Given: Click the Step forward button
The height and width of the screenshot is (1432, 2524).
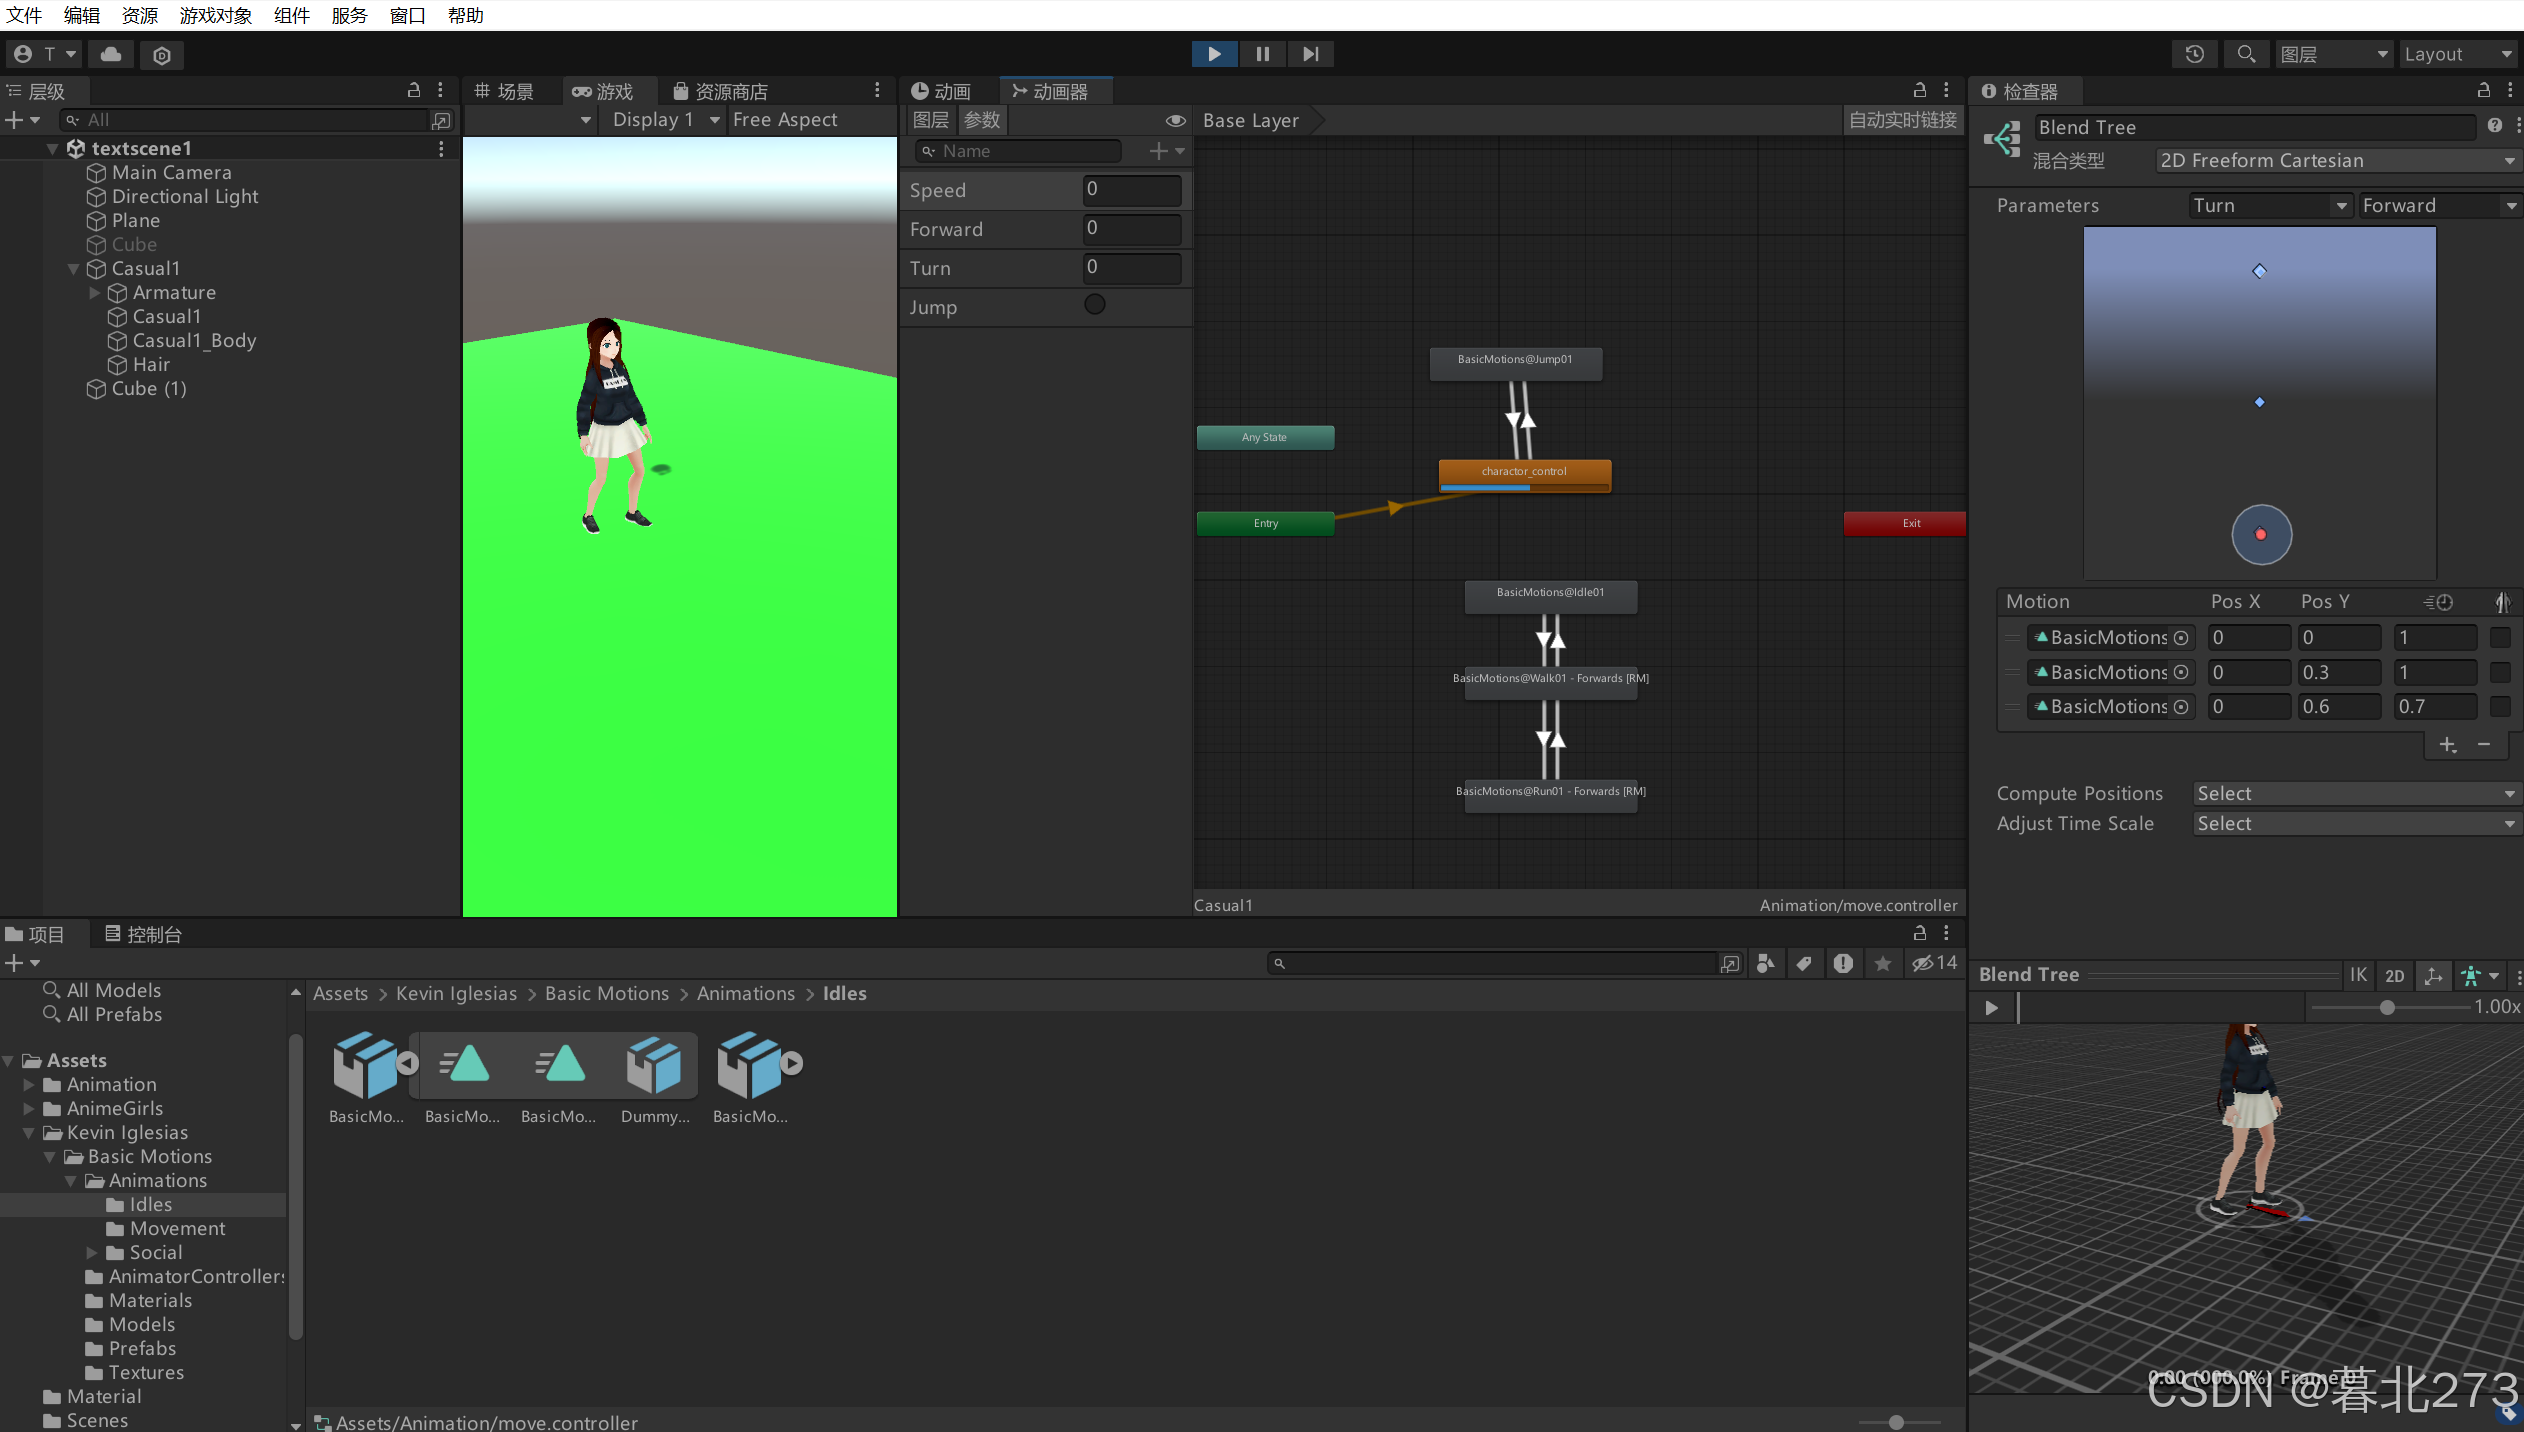Looking at the screenshot, I should 1310,54.
